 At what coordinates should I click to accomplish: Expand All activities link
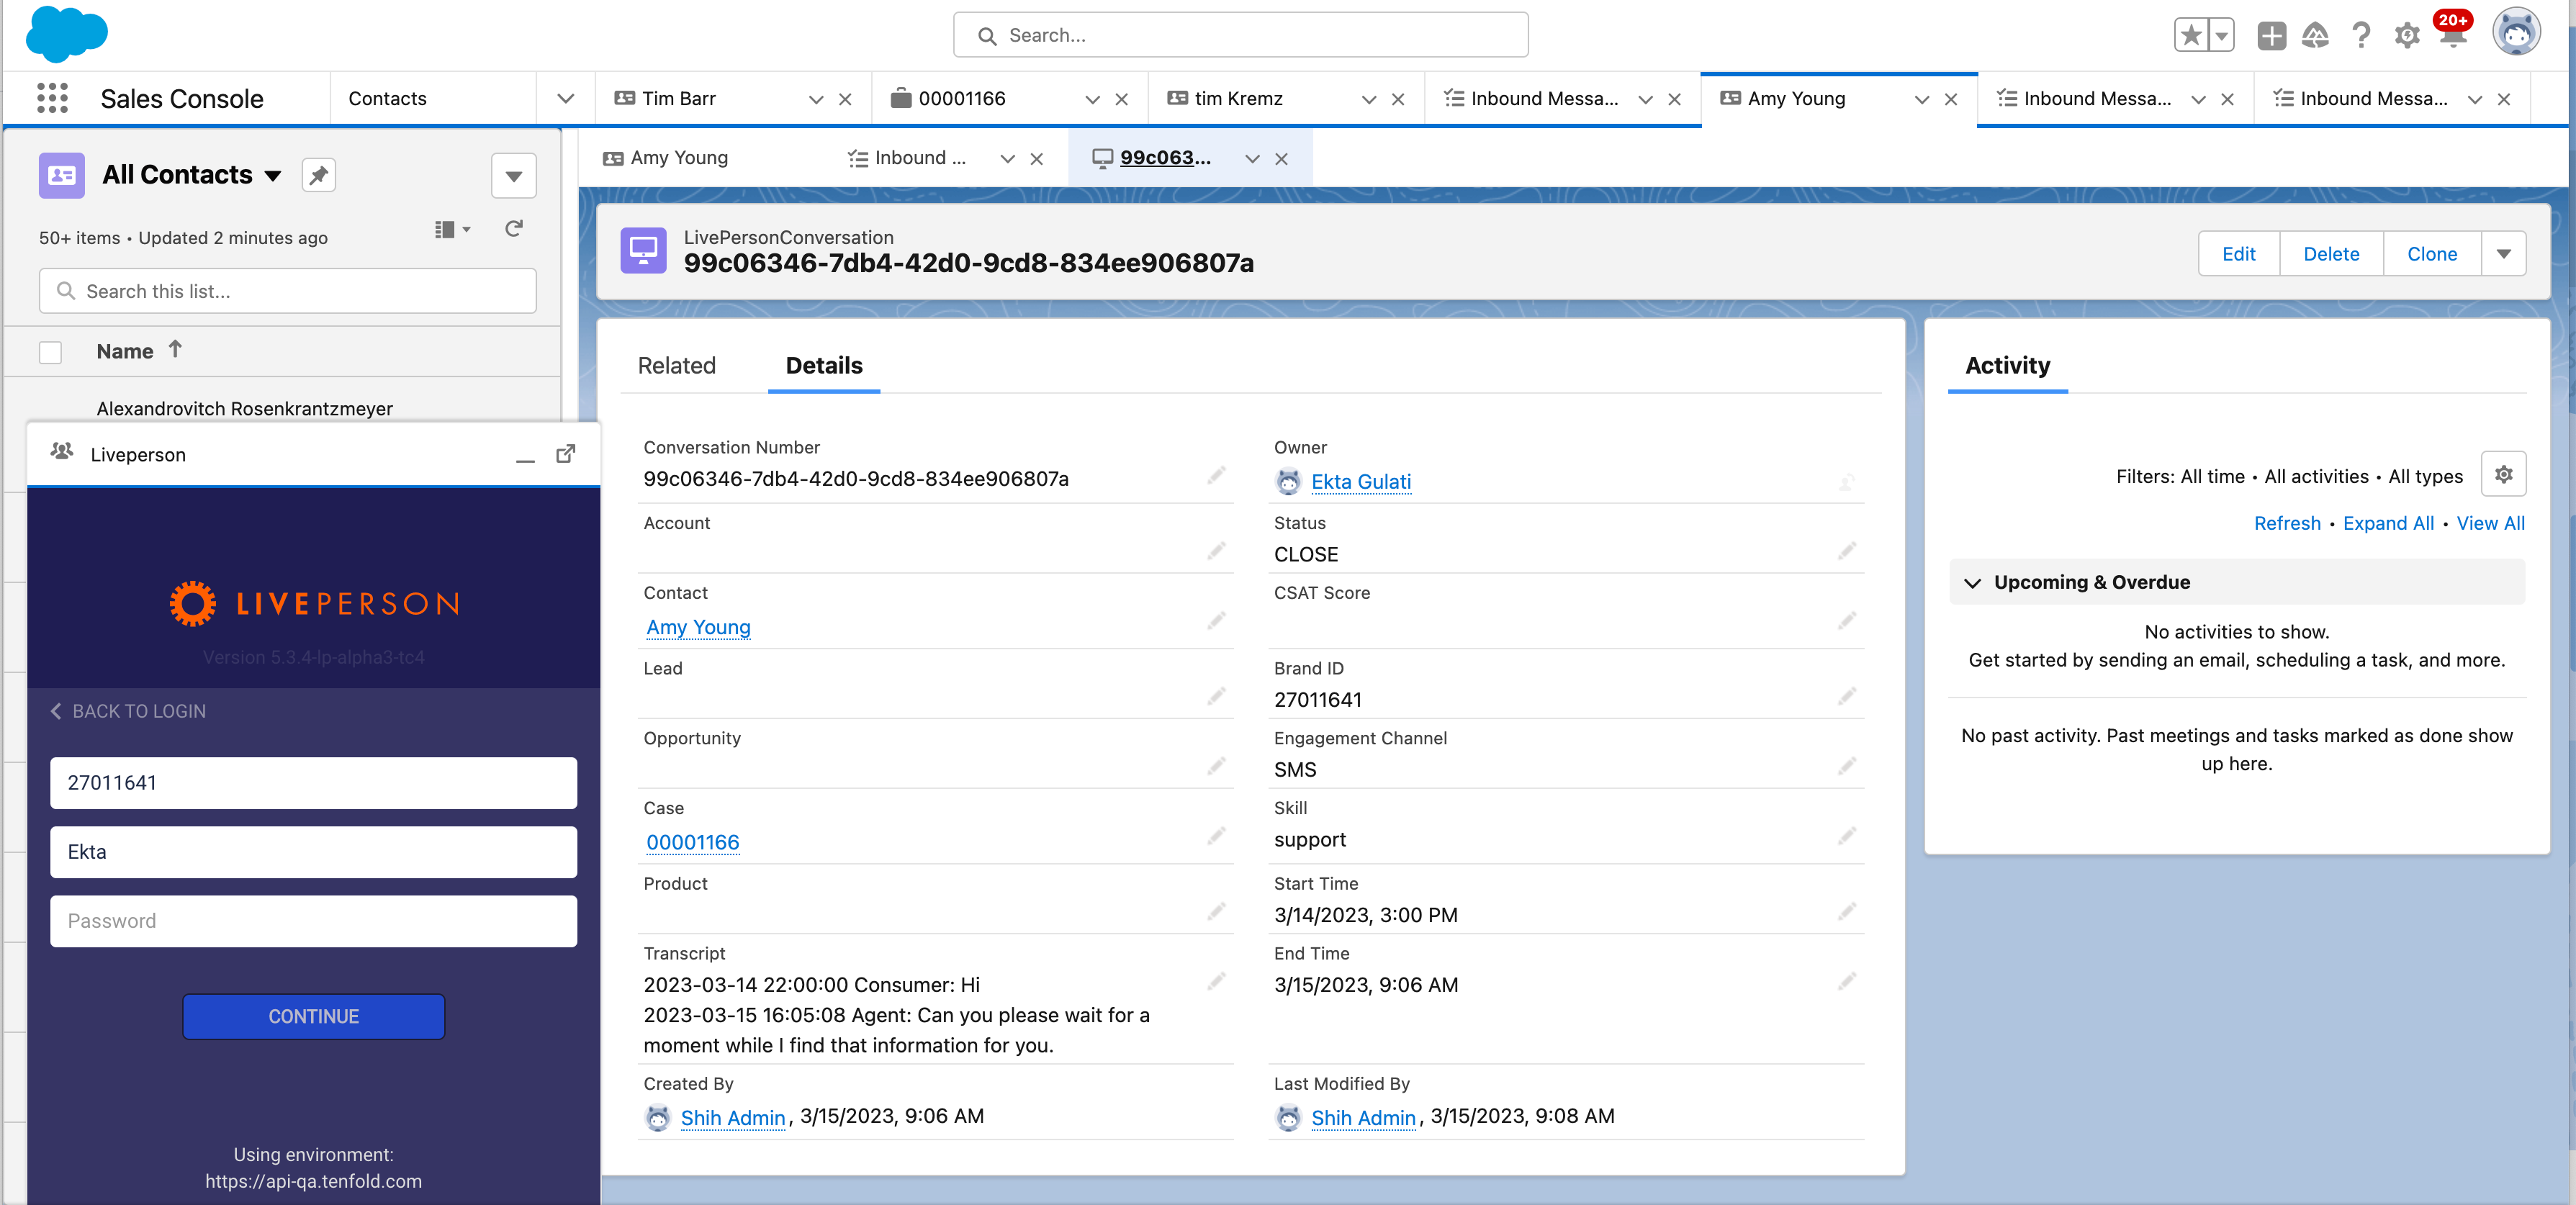2387,523
